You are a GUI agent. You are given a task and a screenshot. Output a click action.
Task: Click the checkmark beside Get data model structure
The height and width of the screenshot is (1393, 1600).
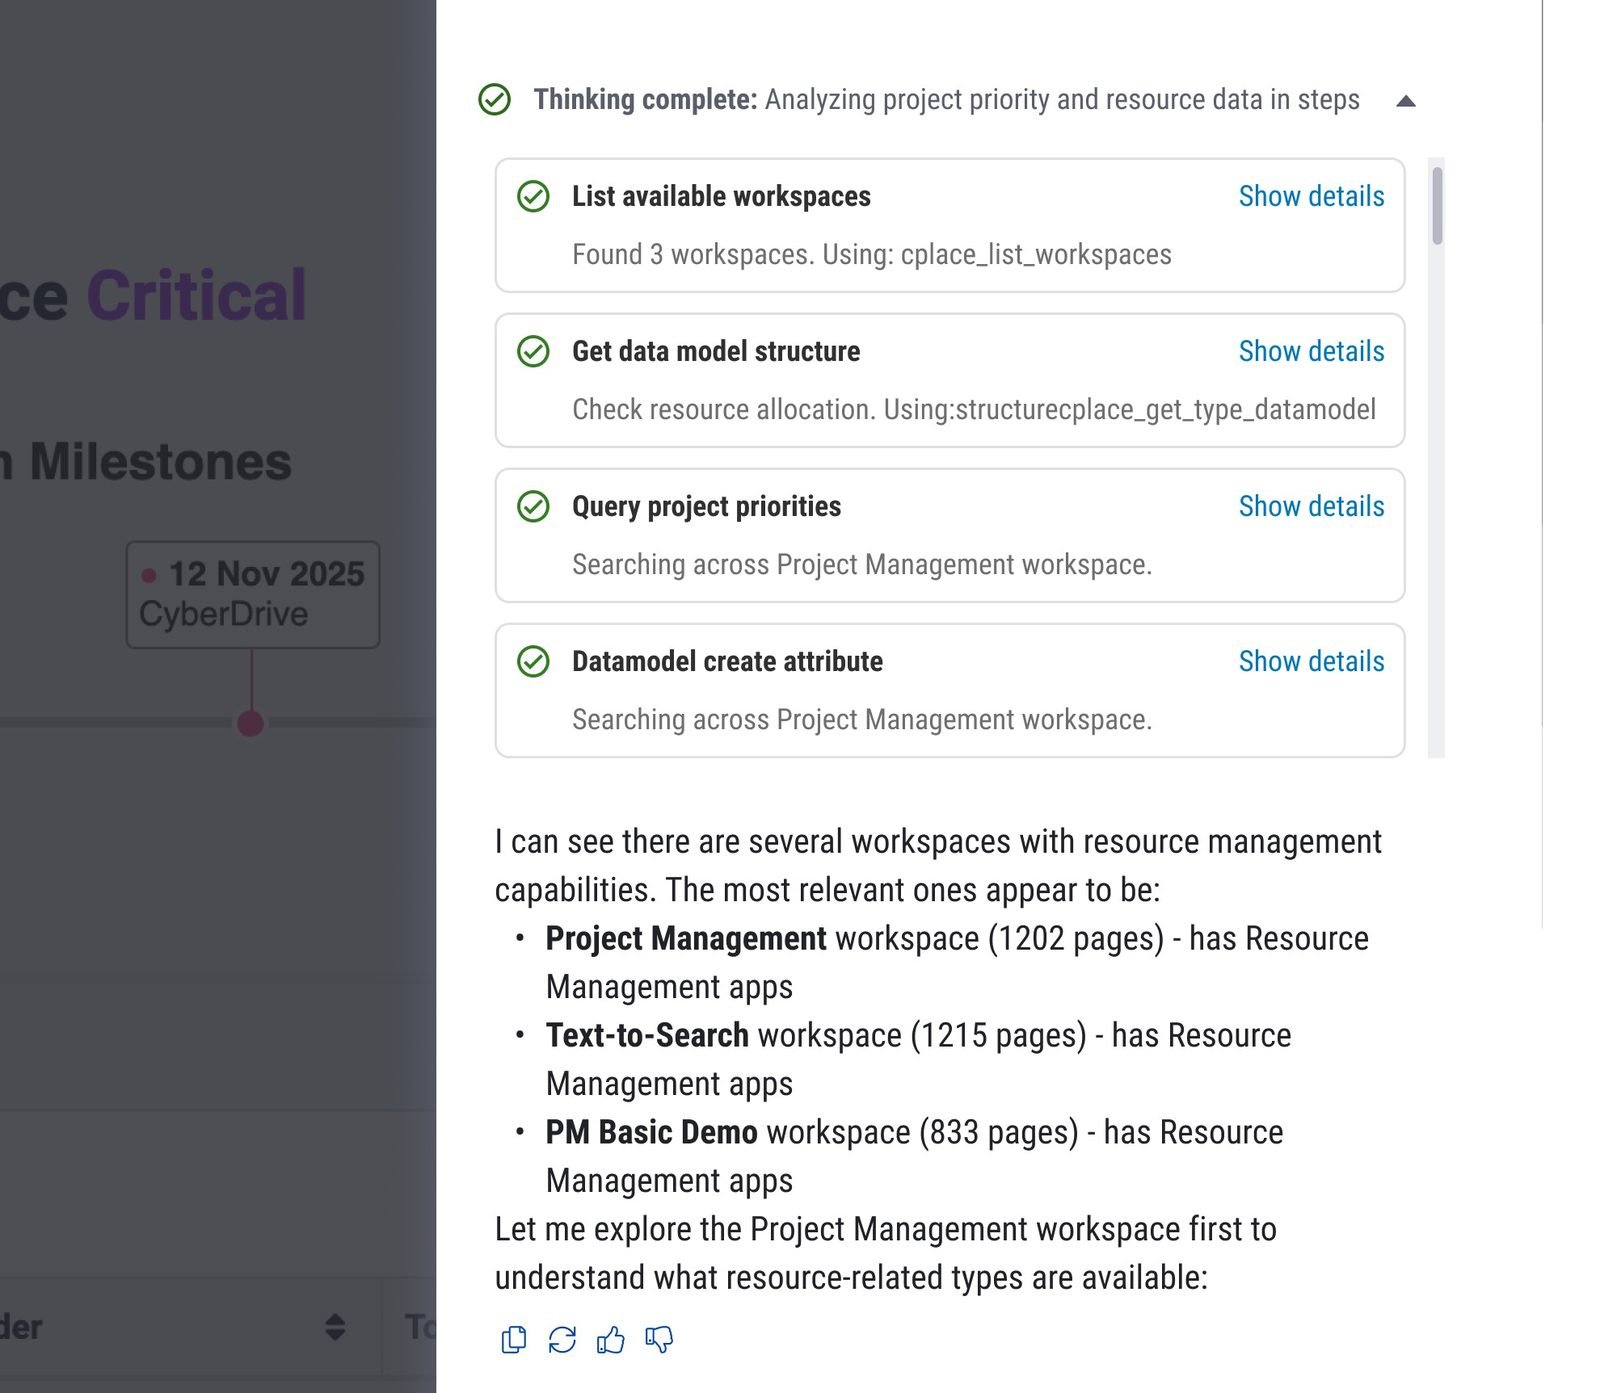533,351
